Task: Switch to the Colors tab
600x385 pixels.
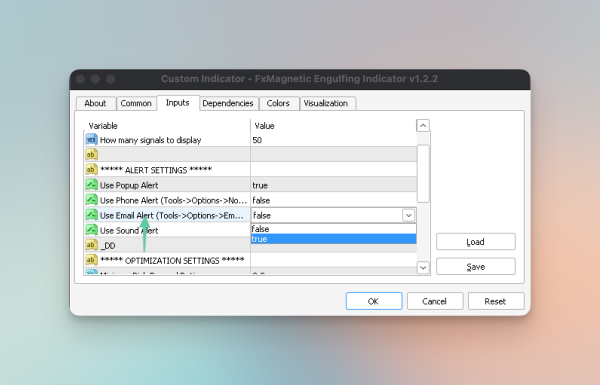Action: (x=278, y=103)
